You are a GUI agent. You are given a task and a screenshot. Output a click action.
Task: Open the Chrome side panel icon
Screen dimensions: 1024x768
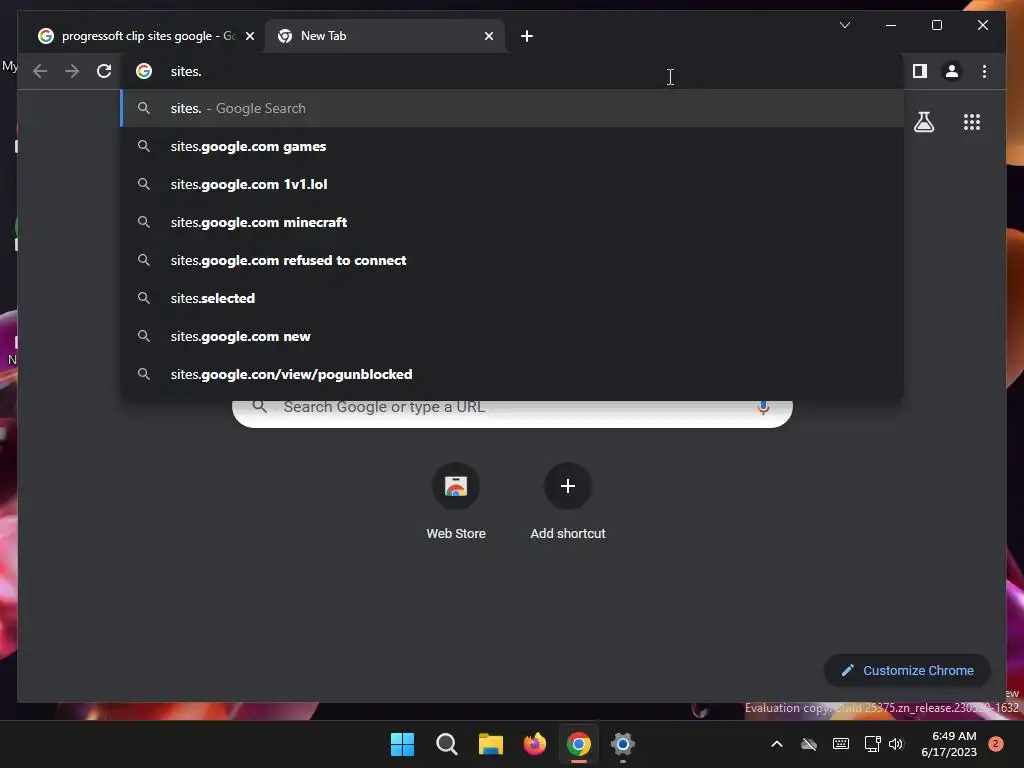tap(920, 71)
